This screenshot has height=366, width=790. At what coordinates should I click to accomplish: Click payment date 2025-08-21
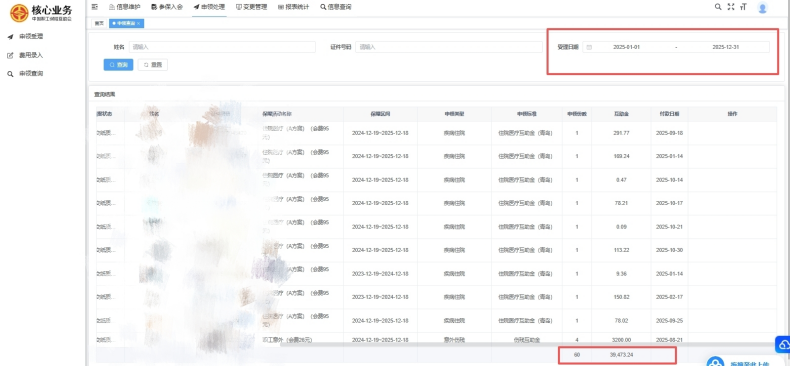coord(669,340)
